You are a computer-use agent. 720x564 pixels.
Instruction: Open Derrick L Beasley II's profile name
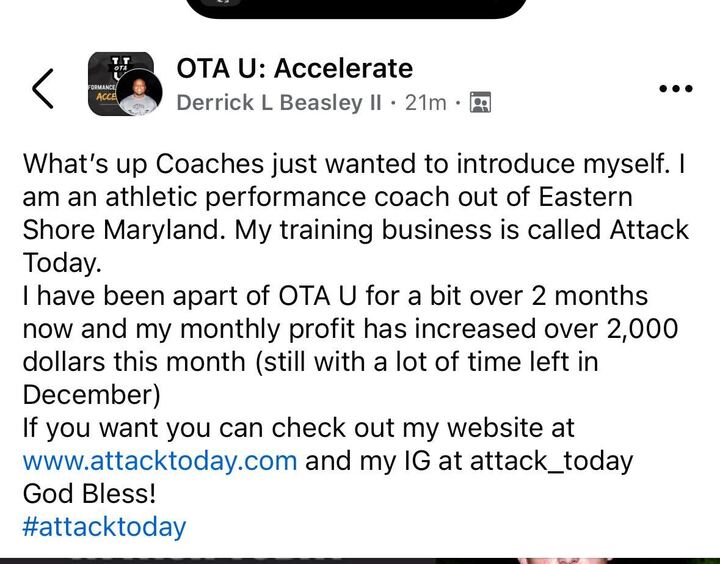click(279, 103)
